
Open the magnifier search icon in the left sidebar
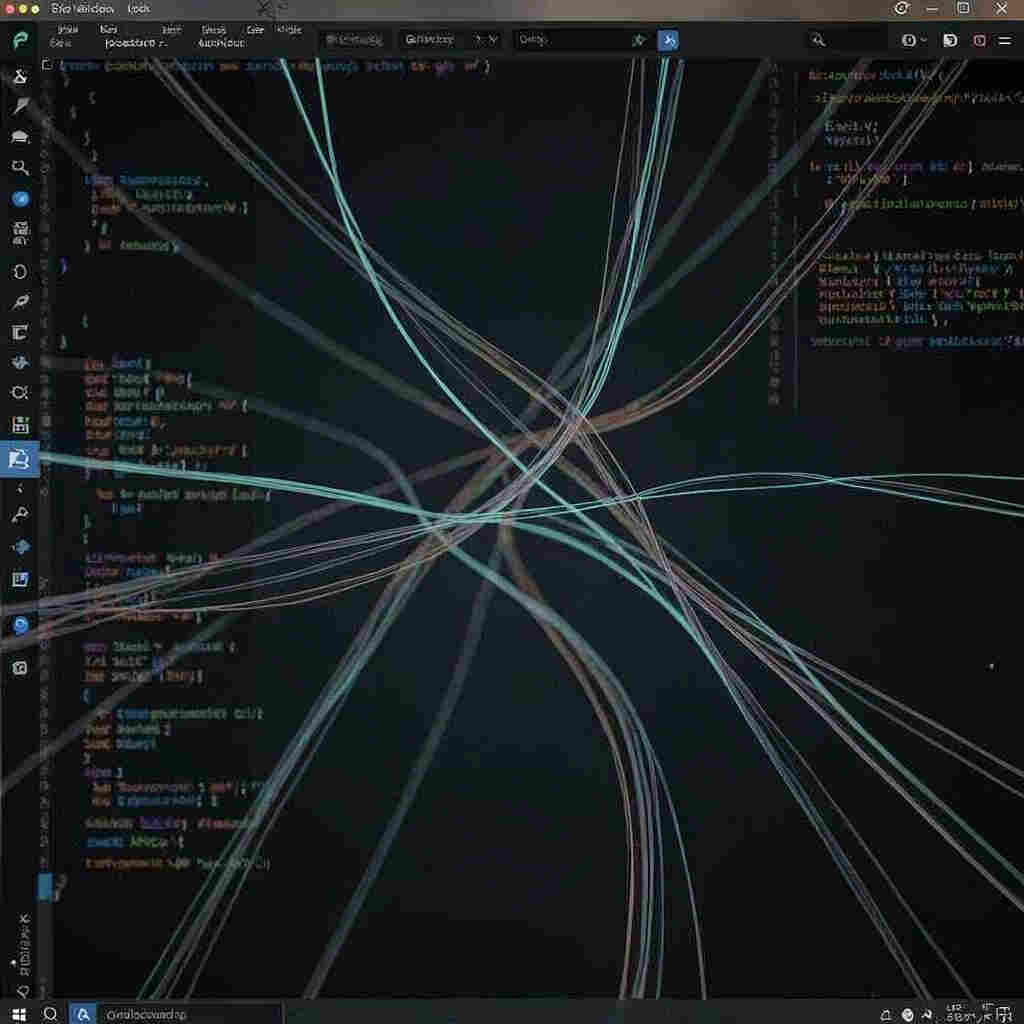tap(20, 168)
